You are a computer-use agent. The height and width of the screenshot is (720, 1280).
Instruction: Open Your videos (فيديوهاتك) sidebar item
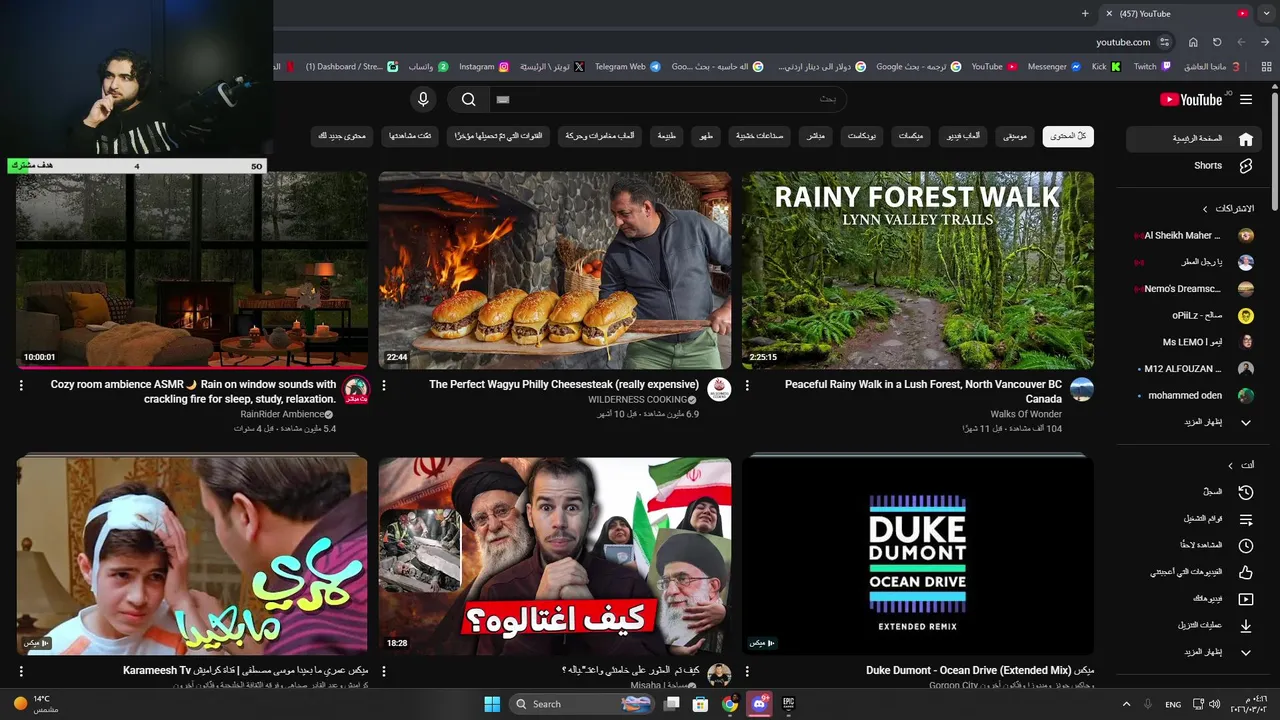(x=1194, y=599)
